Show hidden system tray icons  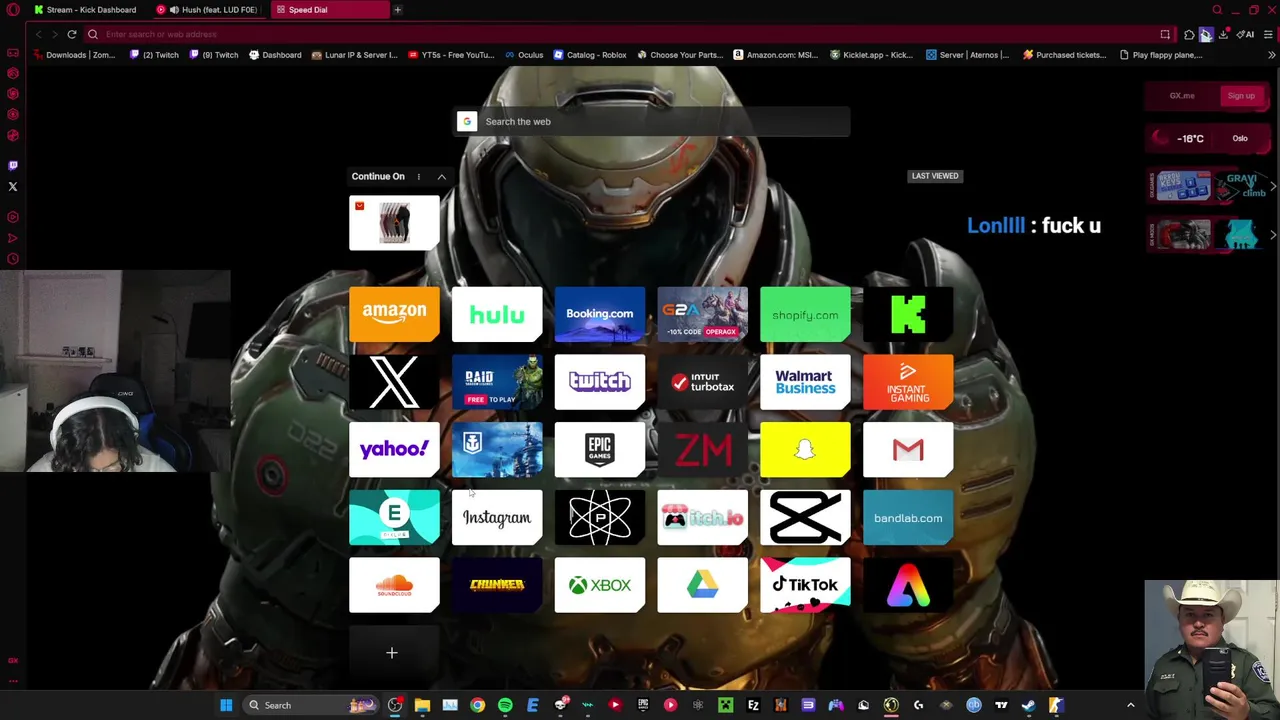tap(1131, 705)
